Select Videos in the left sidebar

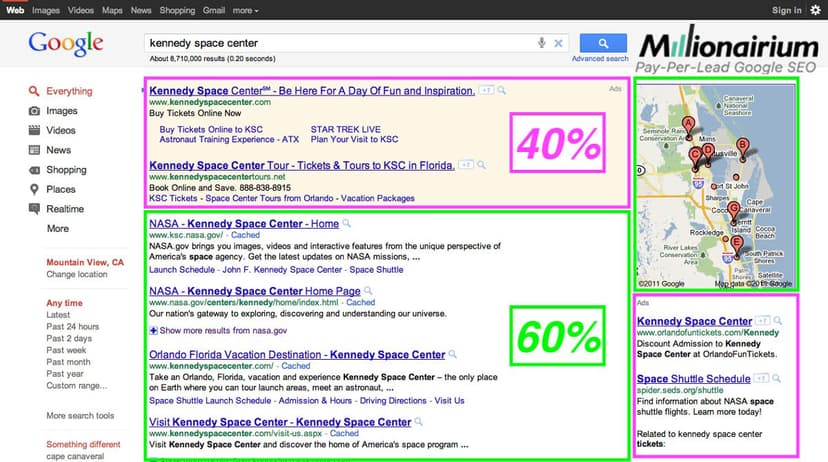(x=60, y=131)
